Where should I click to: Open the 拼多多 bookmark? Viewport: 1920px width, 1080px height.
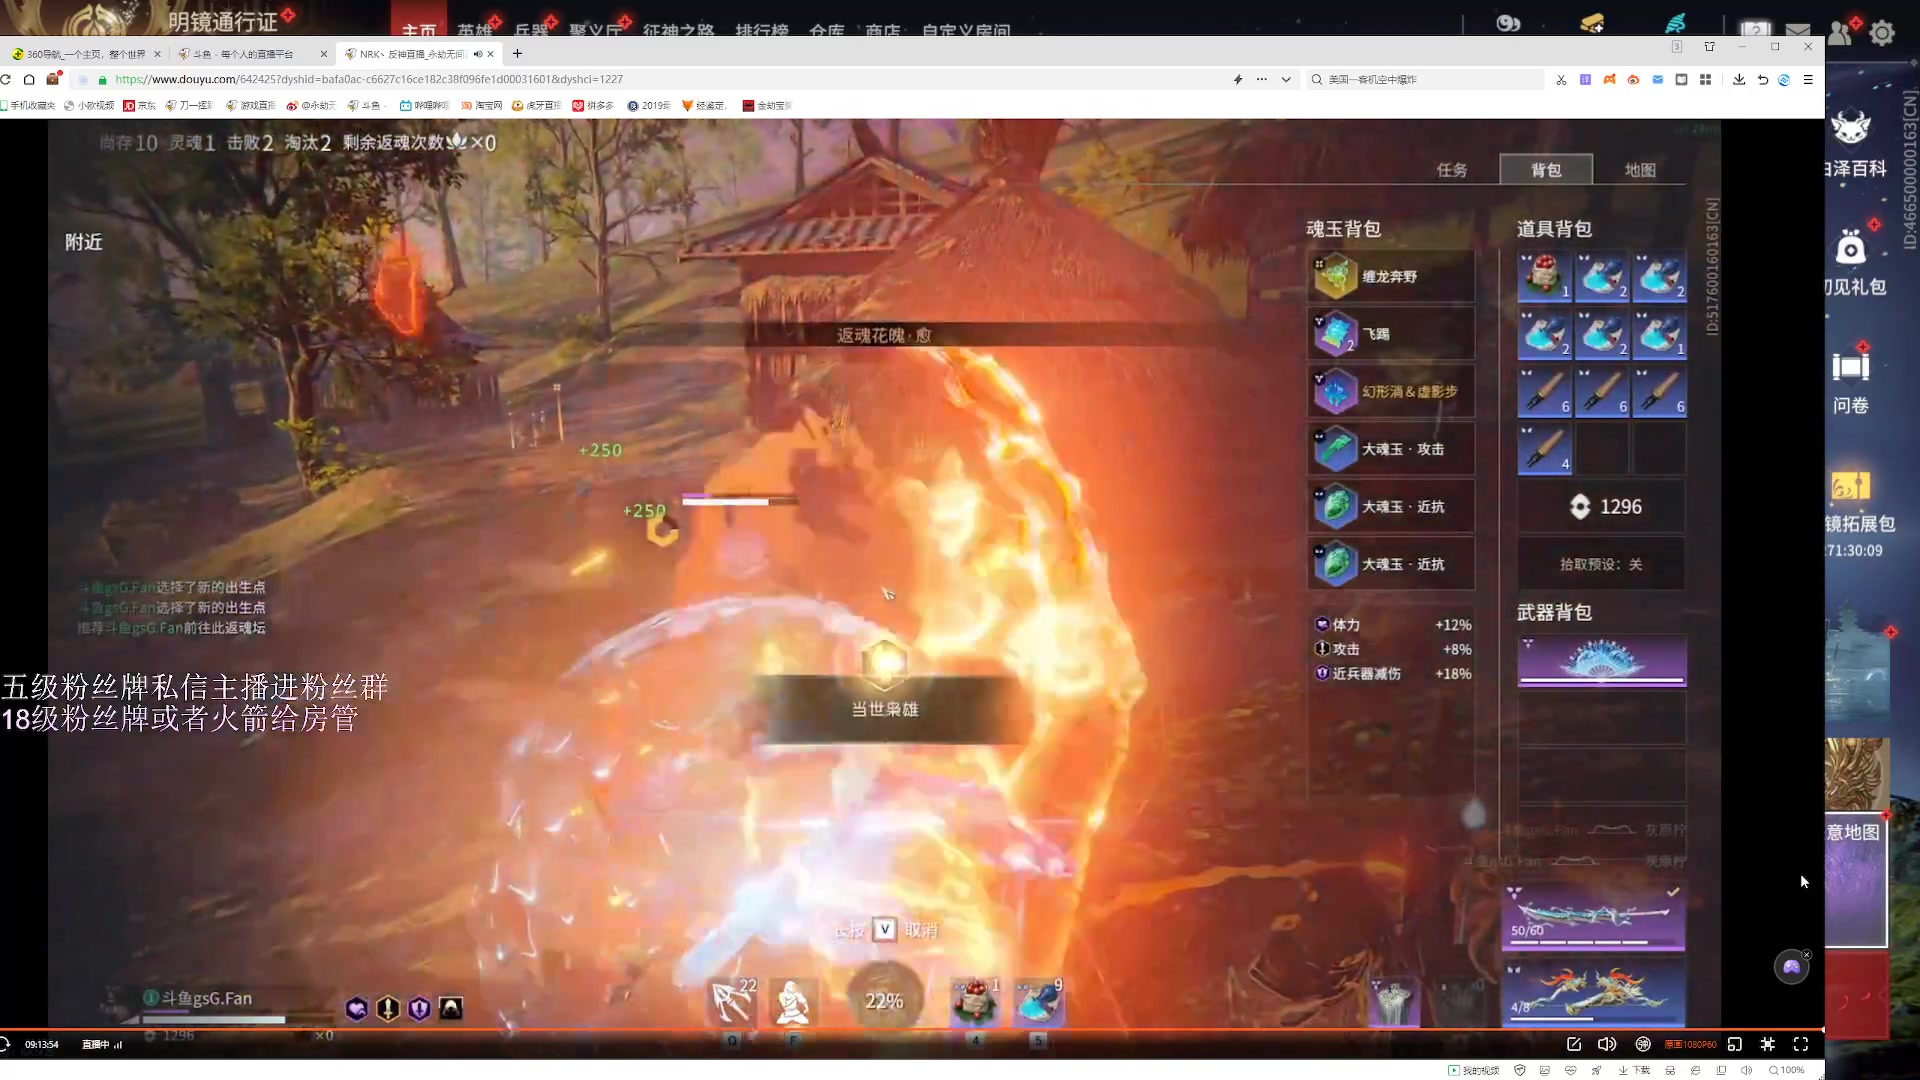pyautogui.click(x=593, y=105)
